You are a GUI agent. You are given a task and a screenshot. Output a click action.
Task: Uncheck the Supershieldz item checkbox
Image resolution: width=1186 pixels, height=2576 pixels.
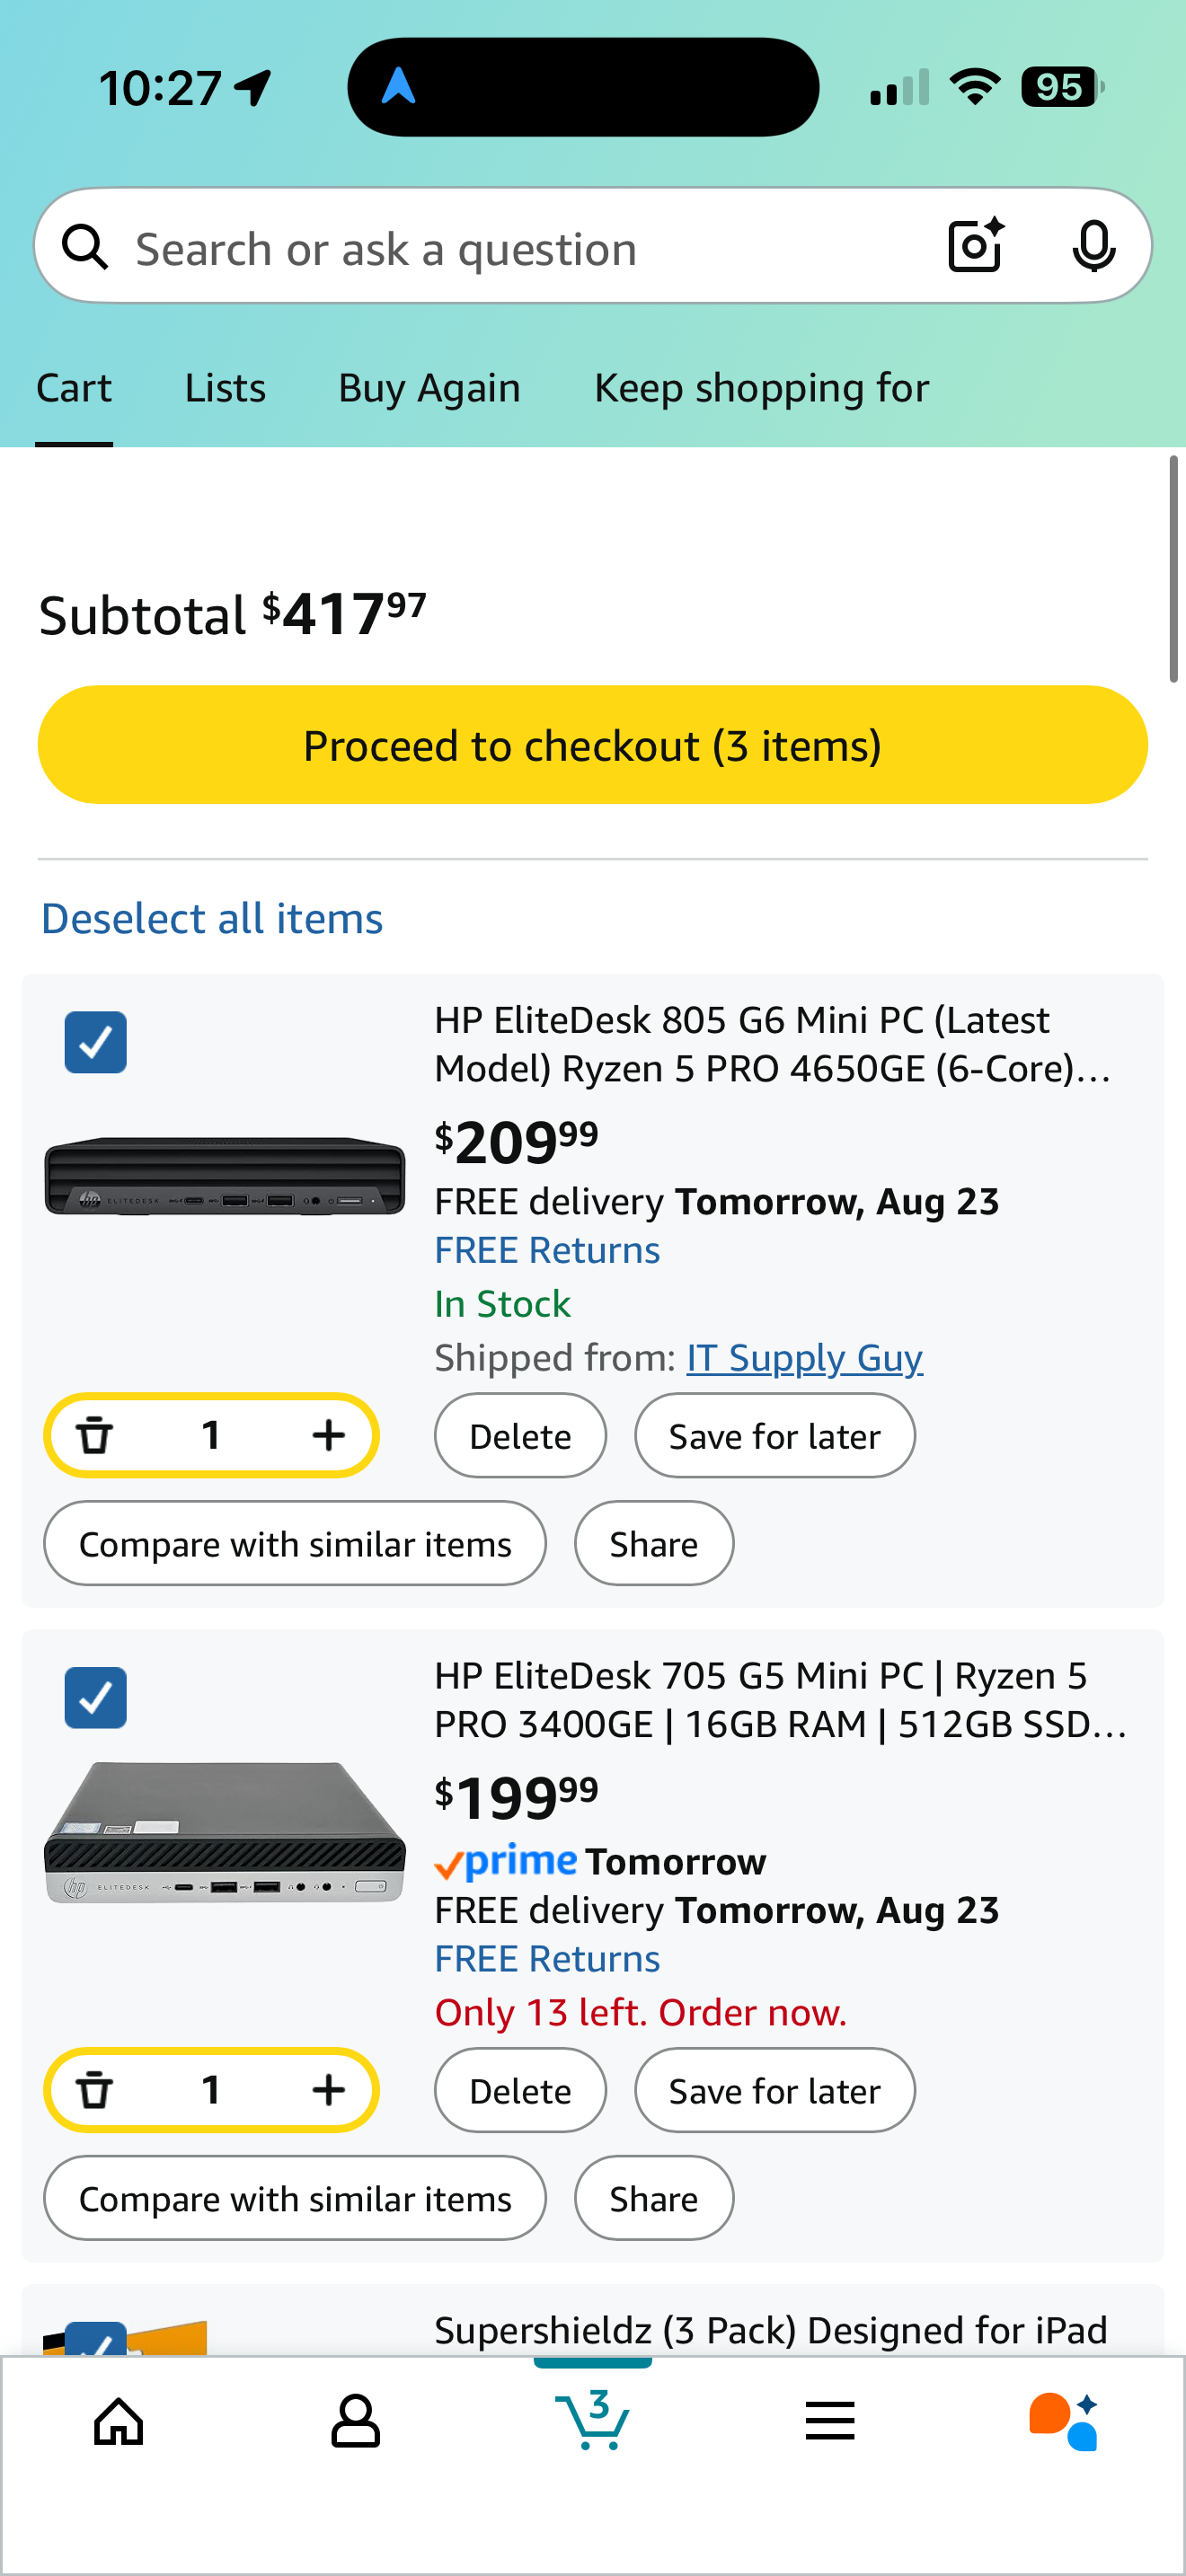click(96, 2338)
